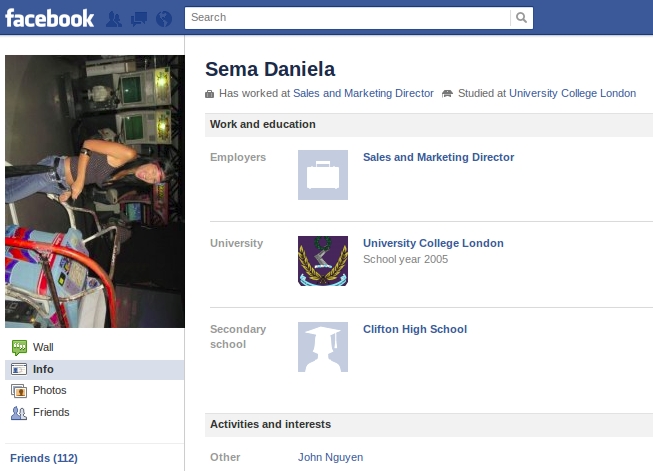Open the John Nguyen link
The height and width of the screenshot is (471, 653).
(330, 457)
